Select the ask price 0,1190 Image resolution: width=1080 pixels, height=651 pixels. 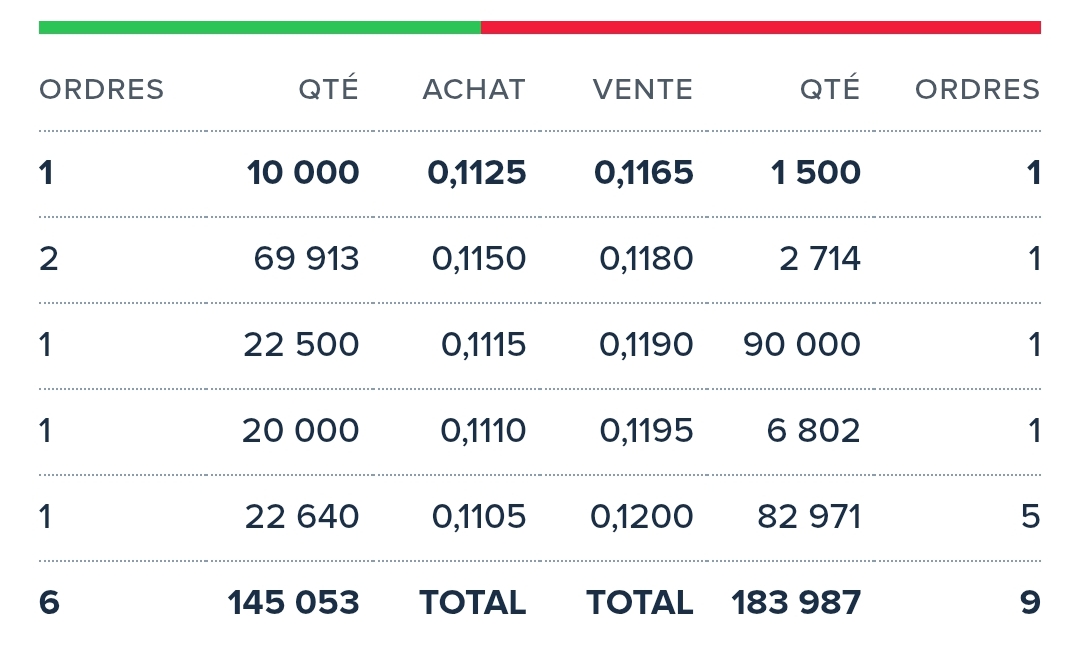(646, 345)
